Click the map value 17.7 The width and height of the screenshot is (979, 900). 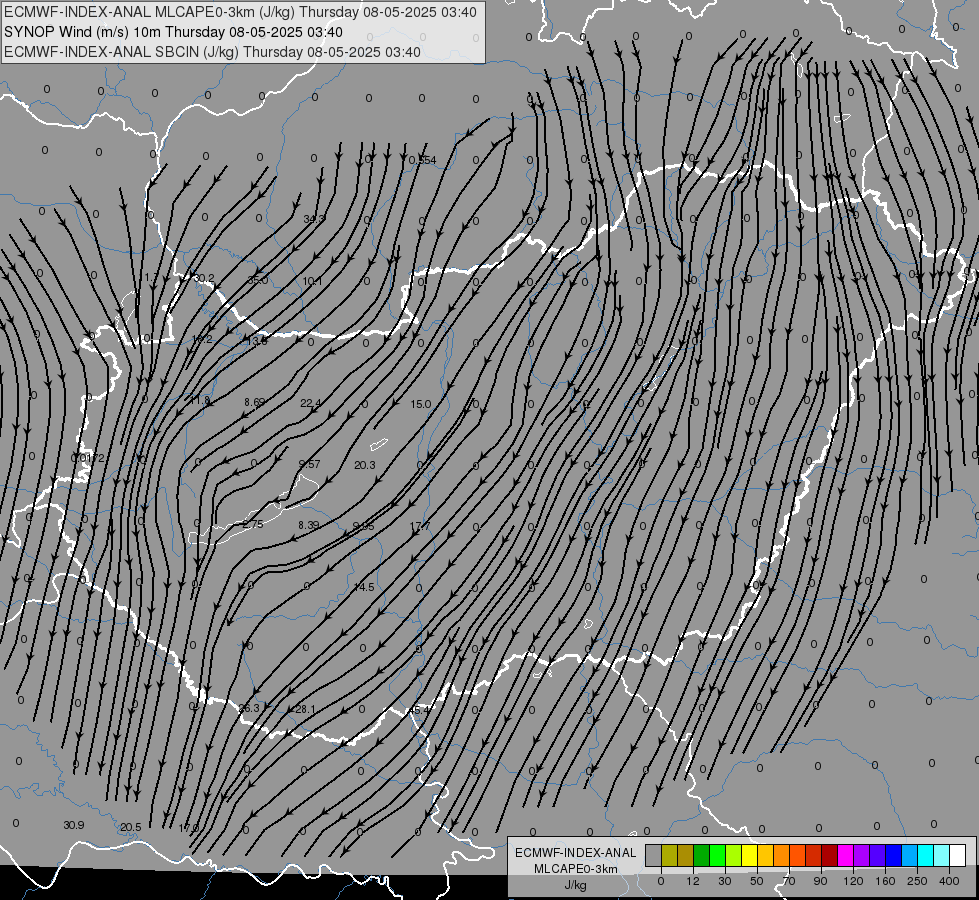click(x=420, y=527)
